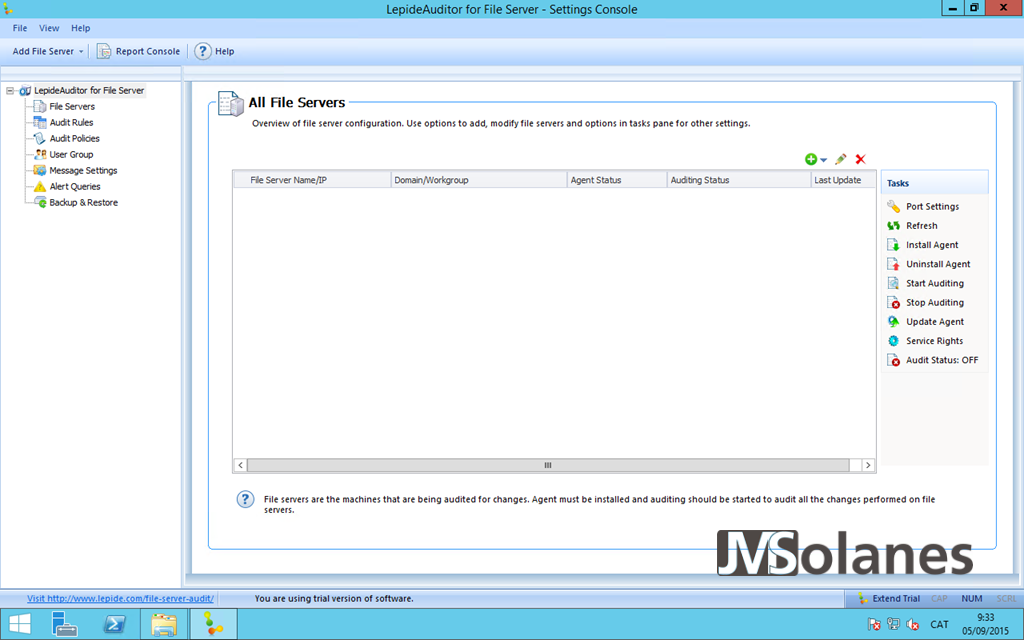Click the Extend Trial button
This screenshot has width=1024, height=640.
click(x=889, y=598)
